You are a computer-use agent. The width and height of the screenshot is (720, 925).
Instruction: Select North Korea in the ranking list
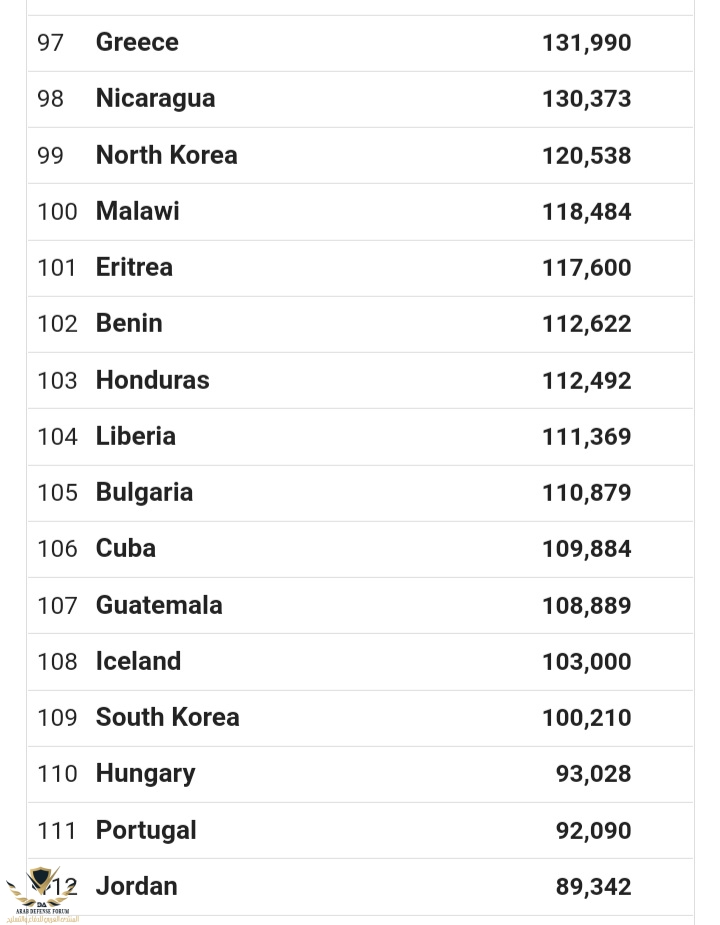[x=166, y=155]
